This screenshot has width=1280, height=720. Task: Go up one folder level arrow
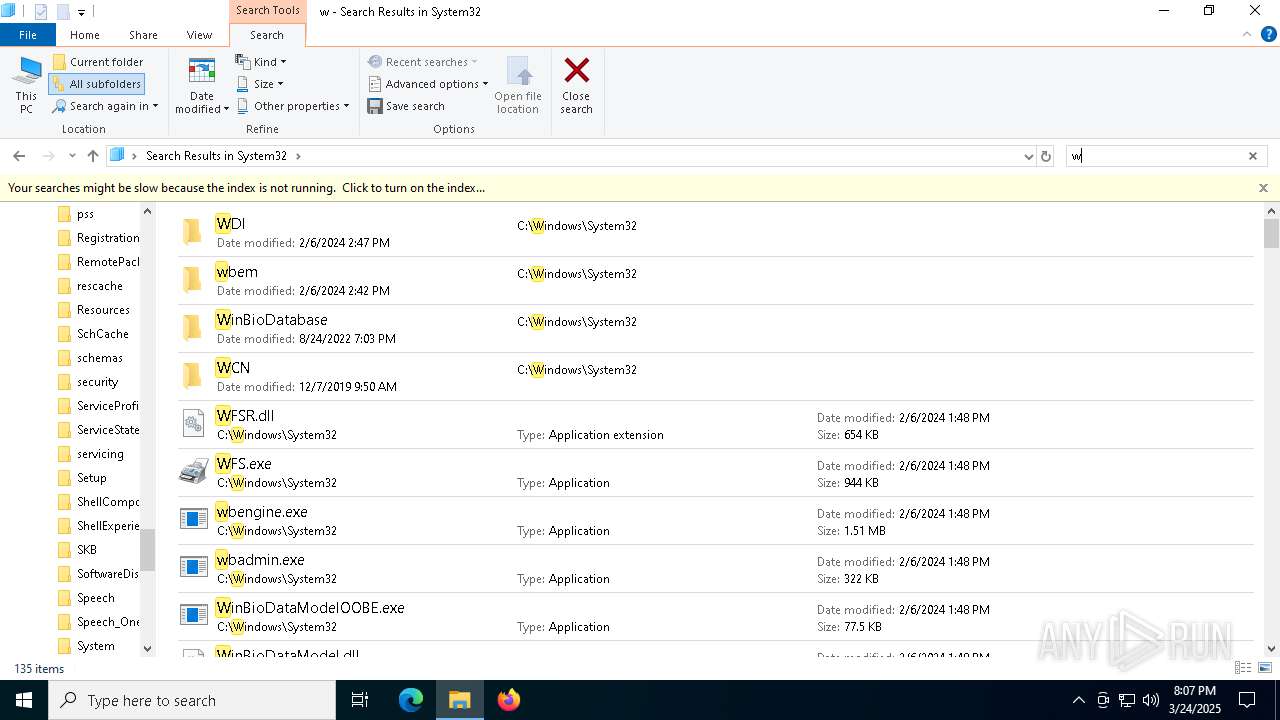93,156
